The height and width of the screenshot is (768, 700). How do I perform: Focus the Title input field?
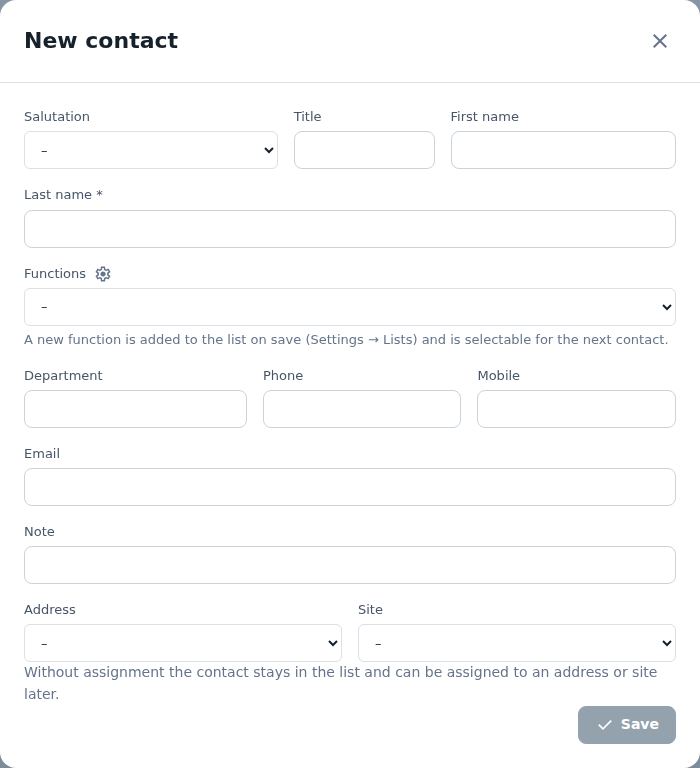[364, 150]
